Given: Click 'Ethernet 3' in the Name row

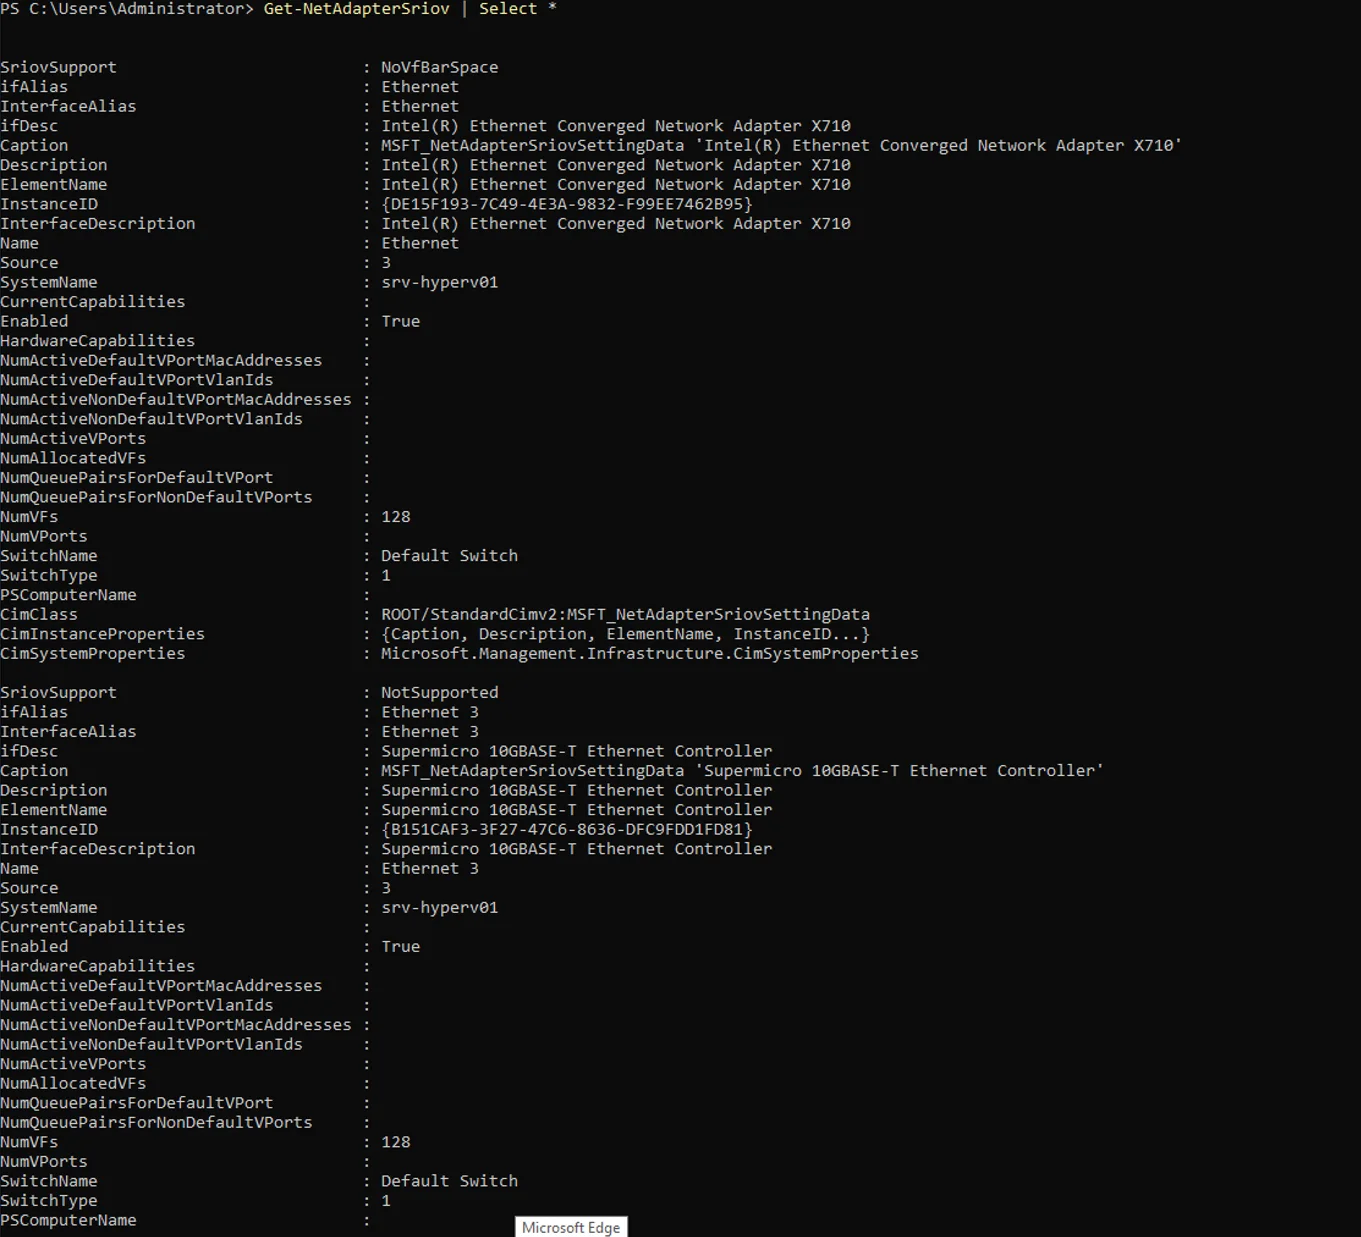Looking at the screenshot, I should click(430, 868).
